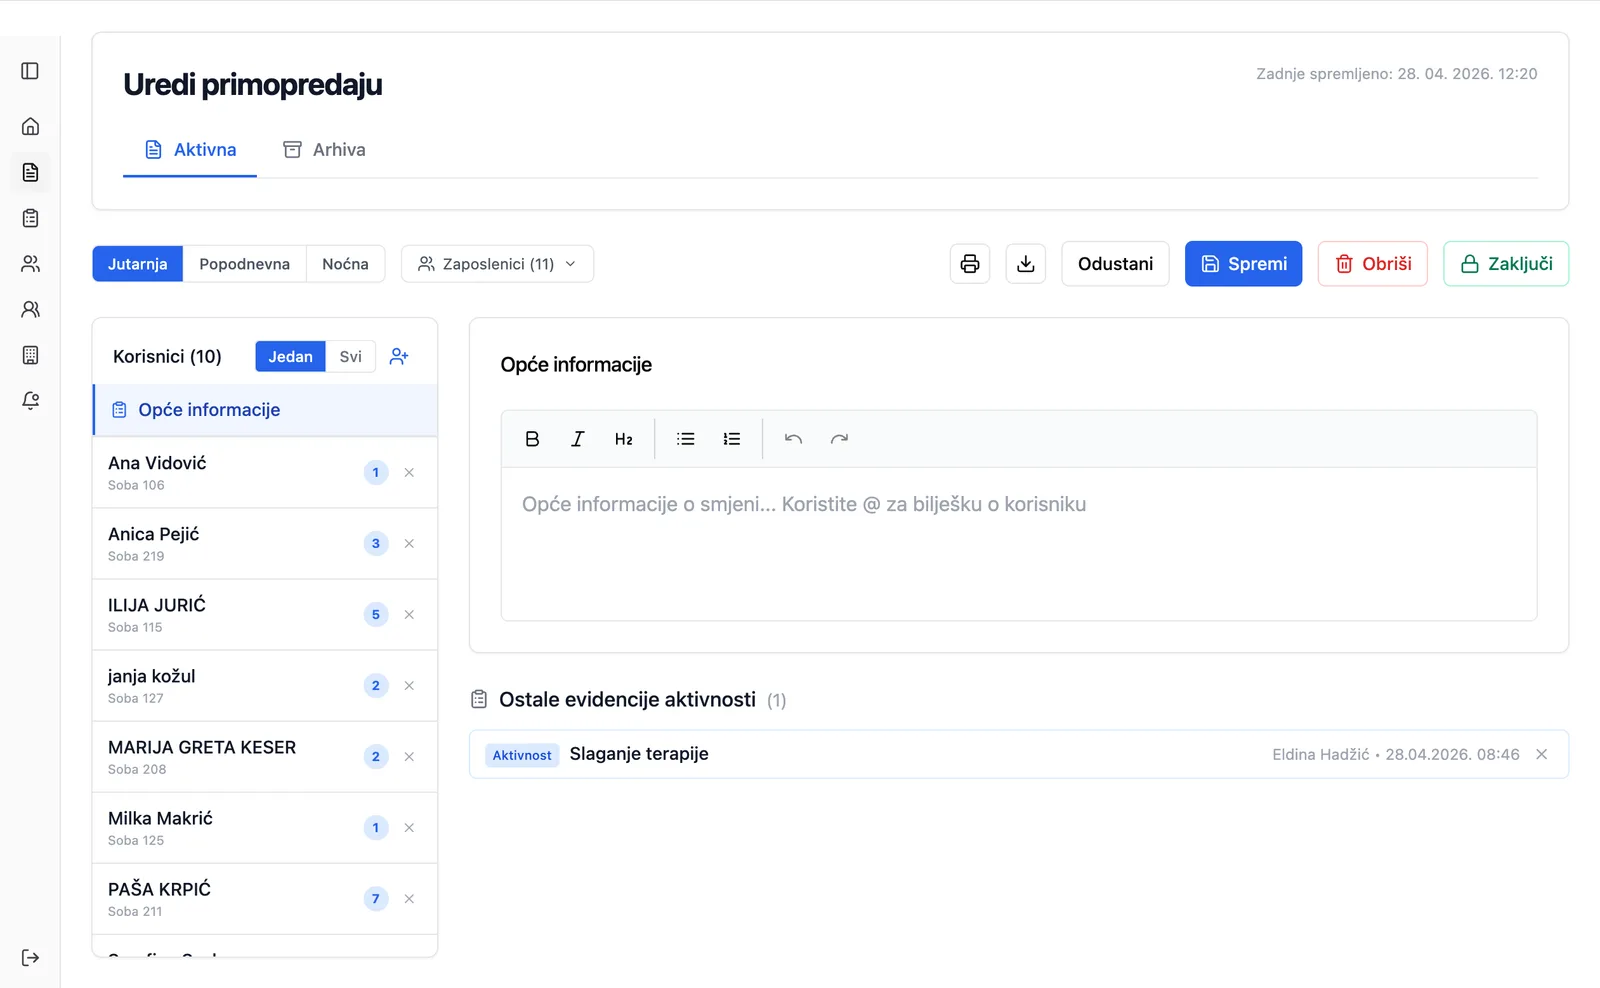Click the logout icon at sidebar bottom

pyautogui.click(x=30, y=958)
